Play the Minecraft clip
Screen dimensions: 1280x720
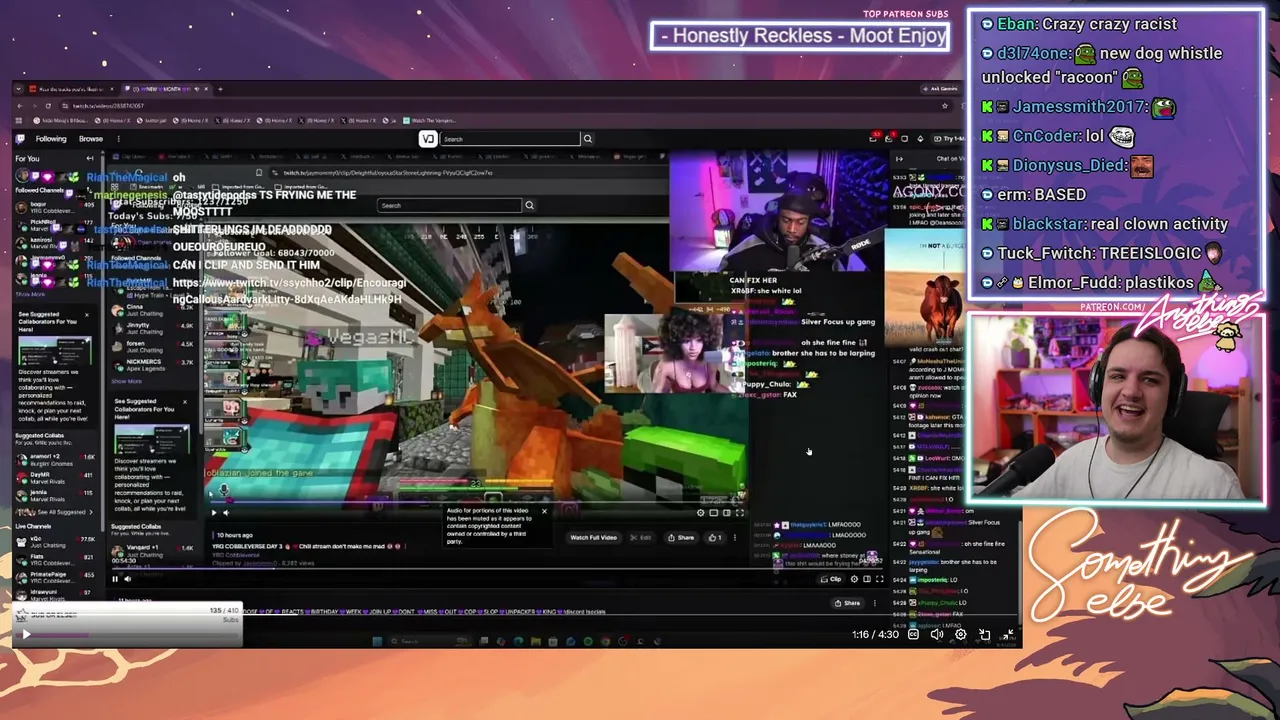213,513
